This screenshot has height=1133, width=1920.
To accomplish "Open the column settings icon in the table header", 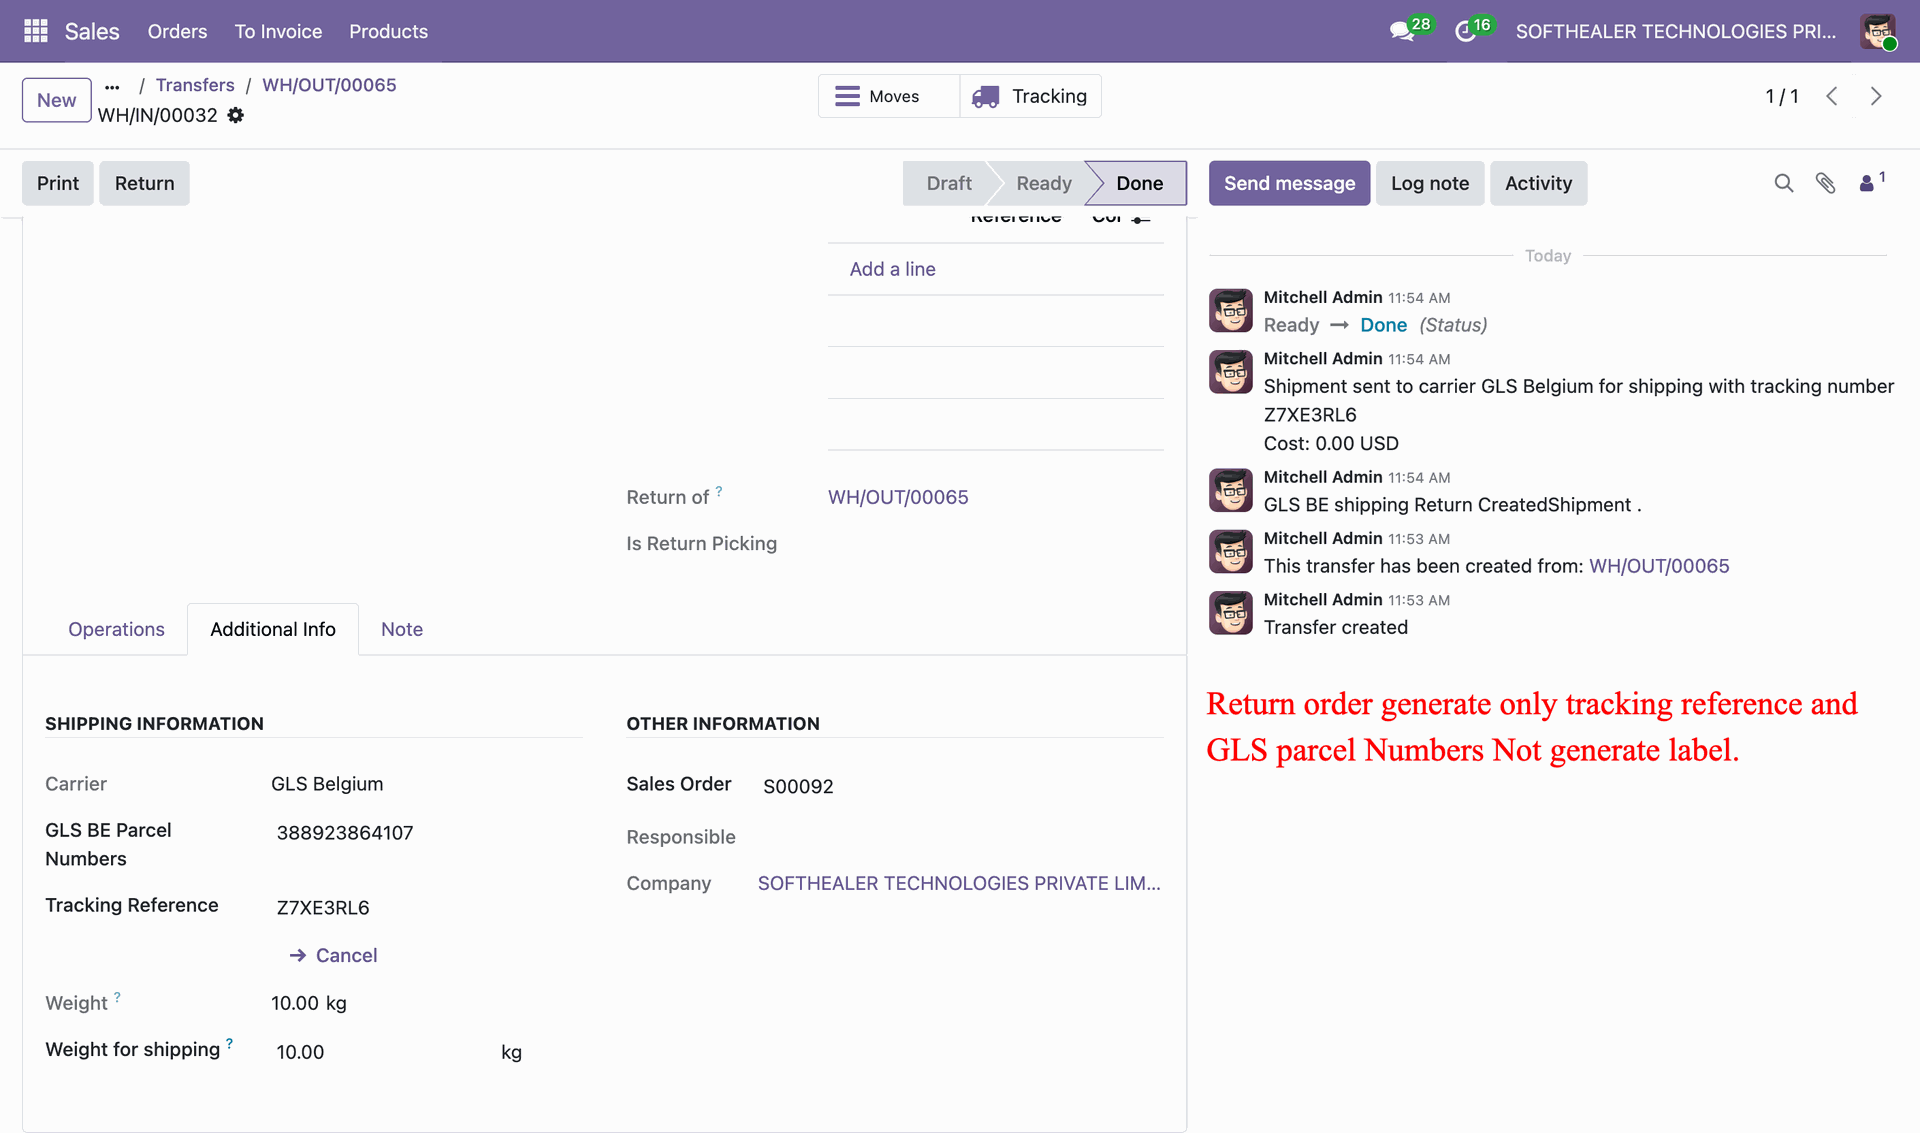I will point(1141,218).
